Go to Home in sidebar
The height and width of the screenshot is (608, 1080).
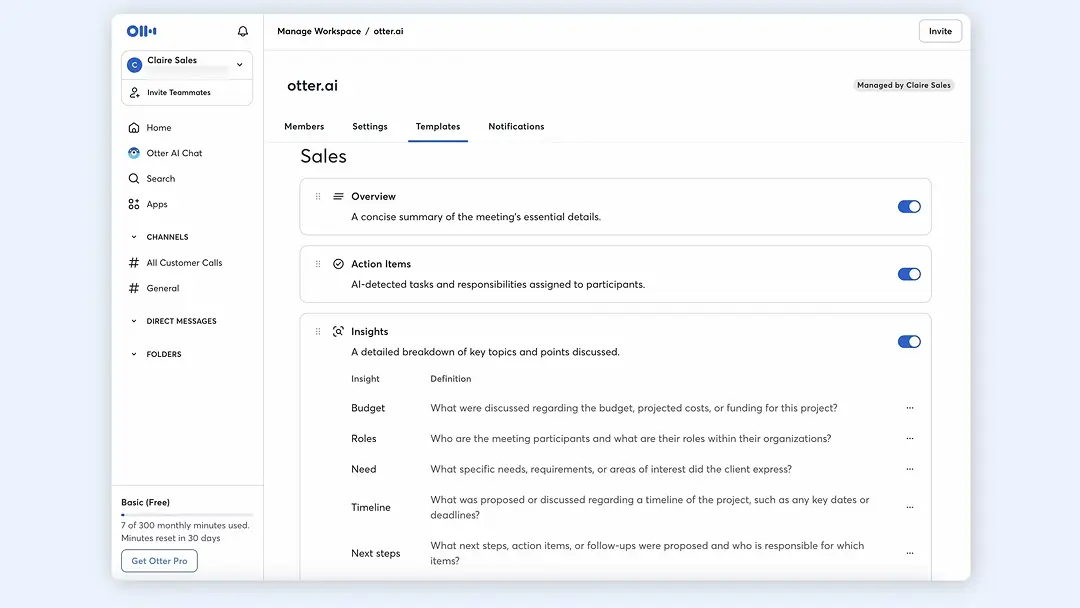click(x=158, y=127)
